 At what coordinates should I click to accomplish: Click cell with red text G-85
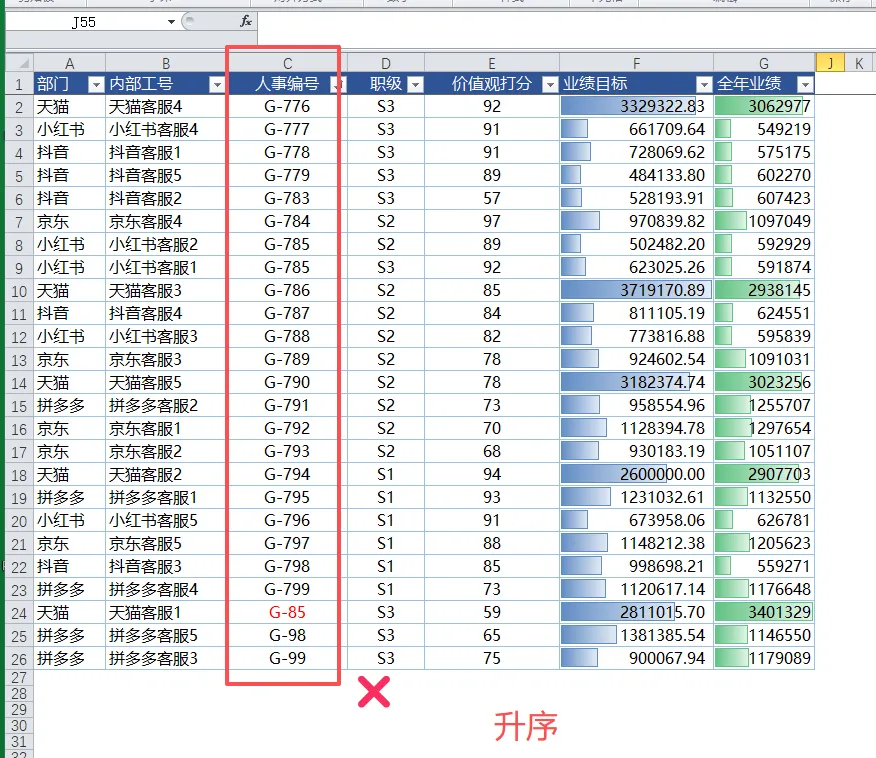[287, 613]
